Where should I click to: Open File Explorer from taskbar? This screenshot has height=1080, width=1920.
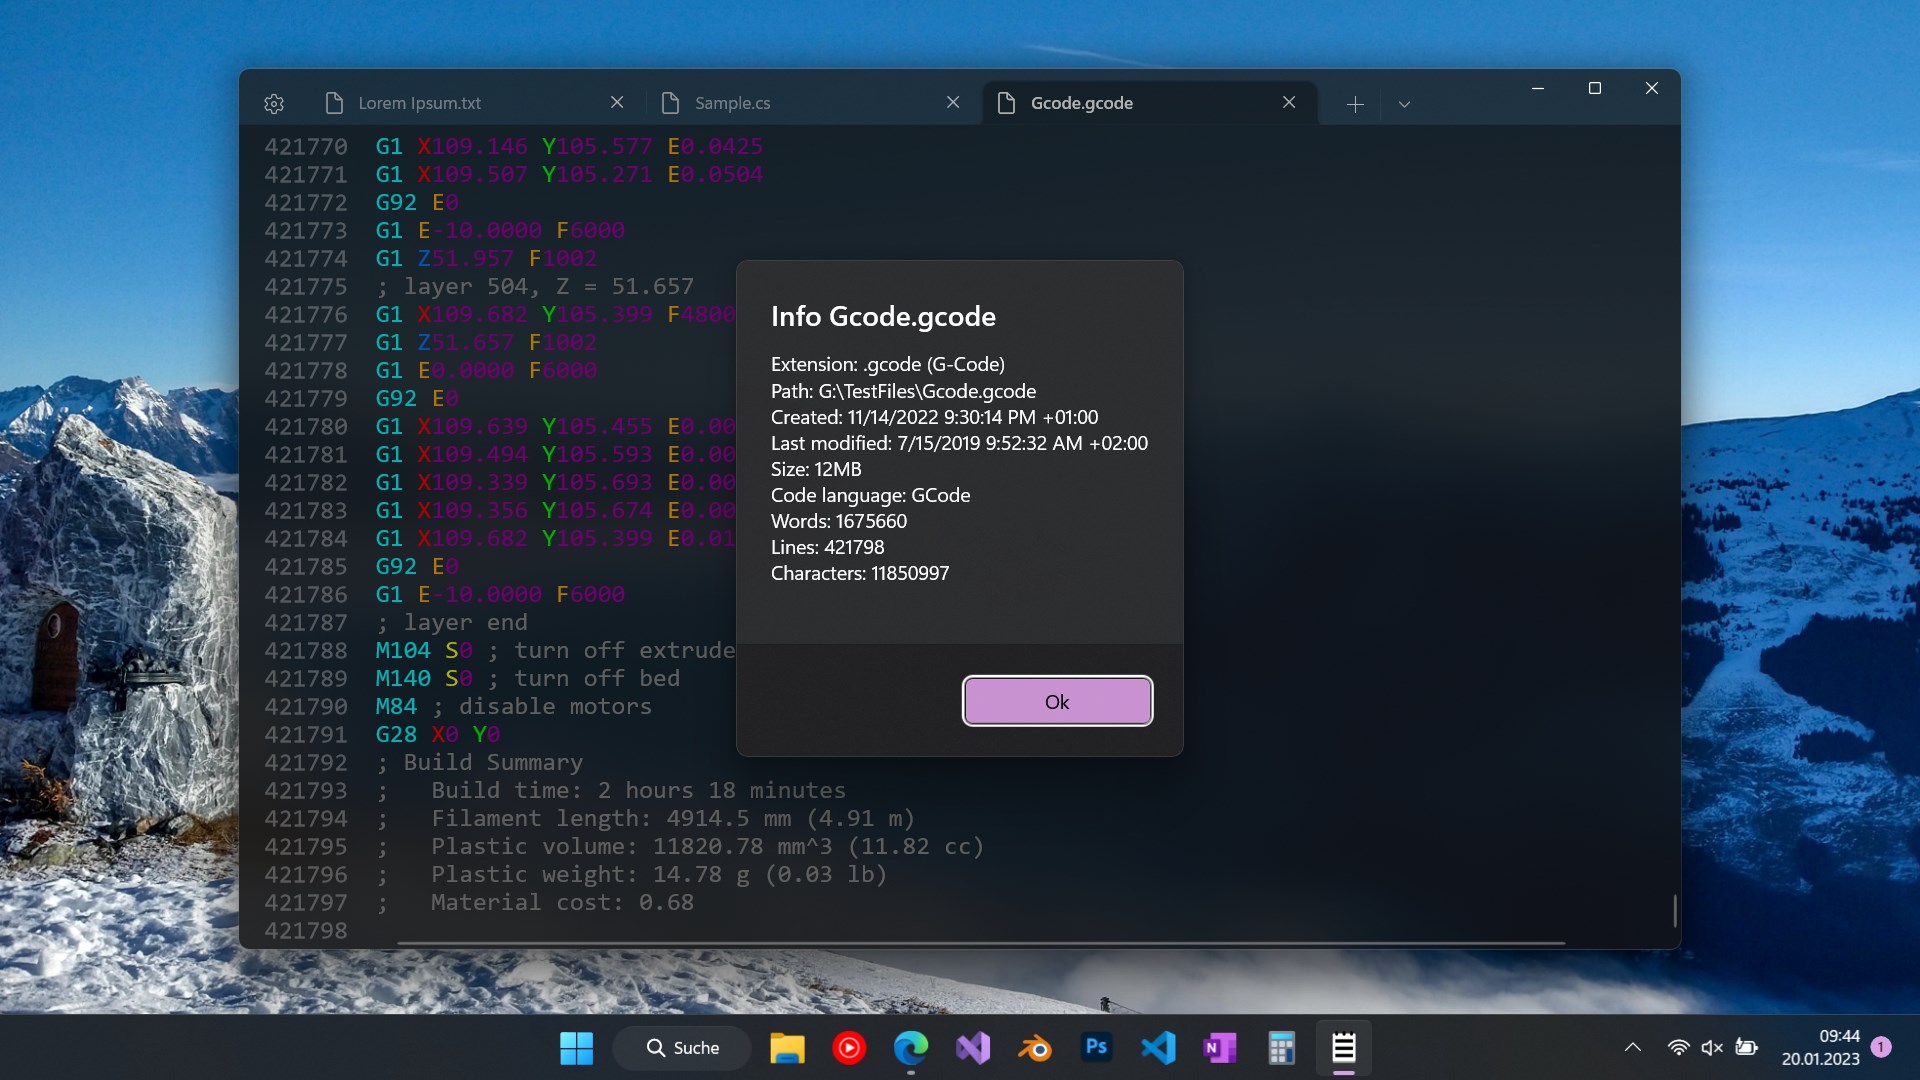[x=787, y=1048]
